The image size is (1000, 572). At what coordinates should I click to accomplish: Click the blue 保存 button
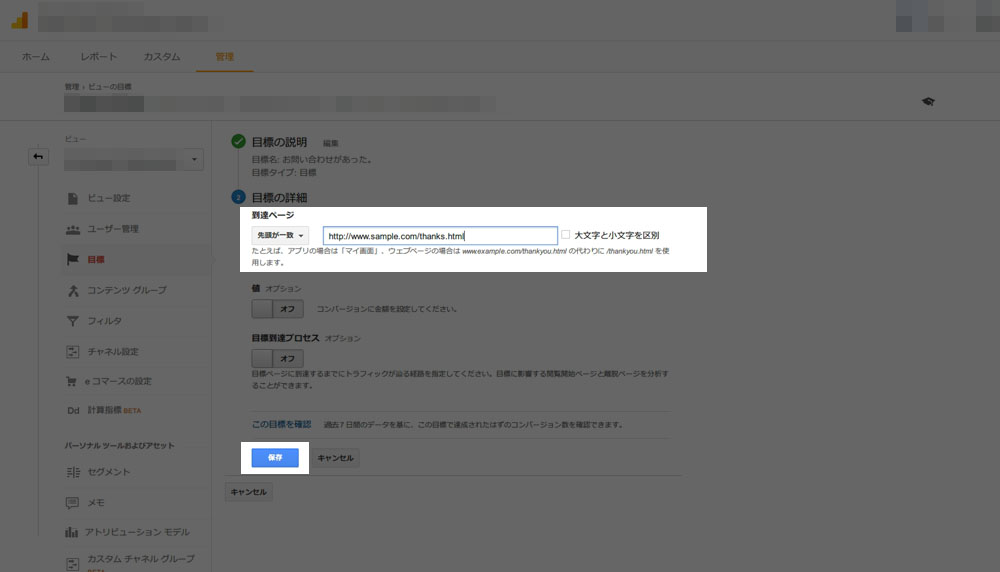click(275, 457)
